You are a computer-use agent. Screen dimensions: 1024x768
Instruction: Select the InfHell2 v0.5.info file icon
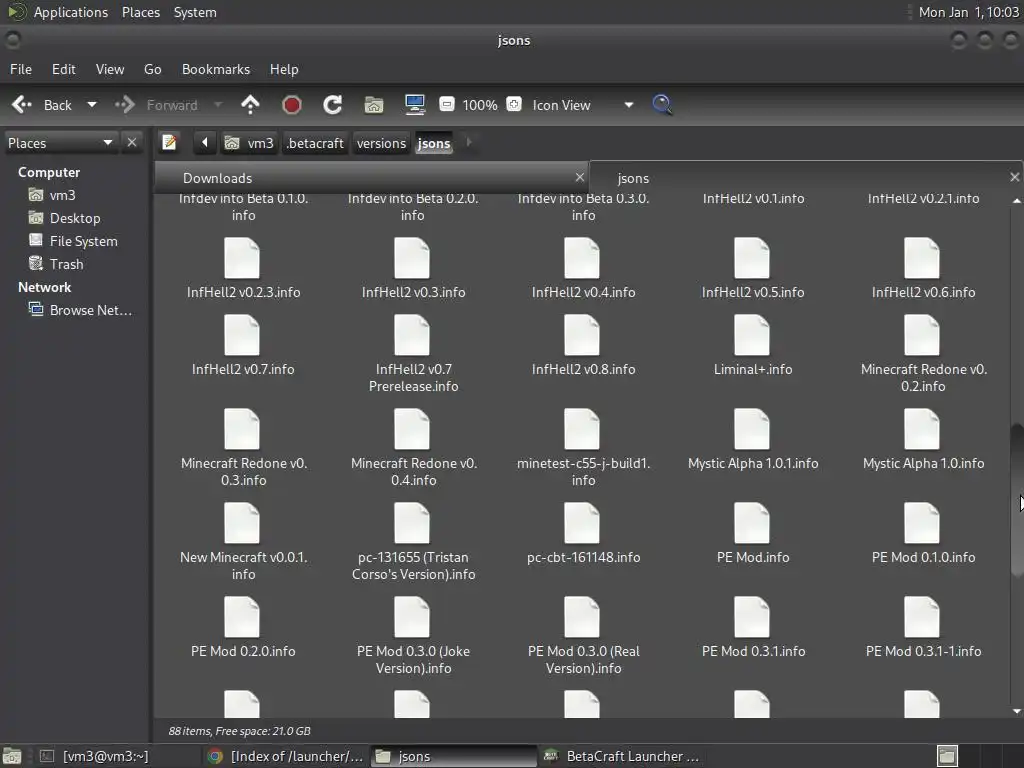click(752, 259)
